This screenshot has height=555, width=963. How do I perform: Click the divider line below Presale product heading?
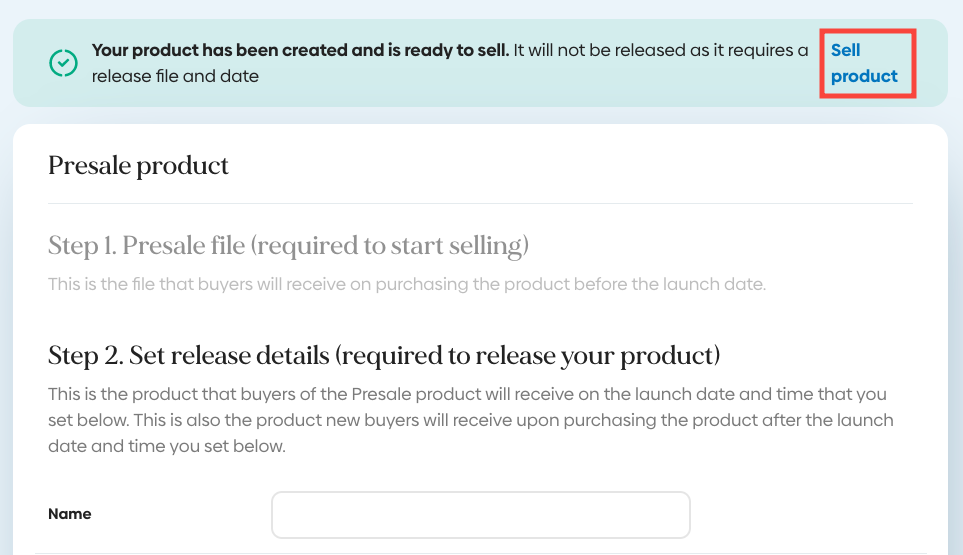coord(480,203)
